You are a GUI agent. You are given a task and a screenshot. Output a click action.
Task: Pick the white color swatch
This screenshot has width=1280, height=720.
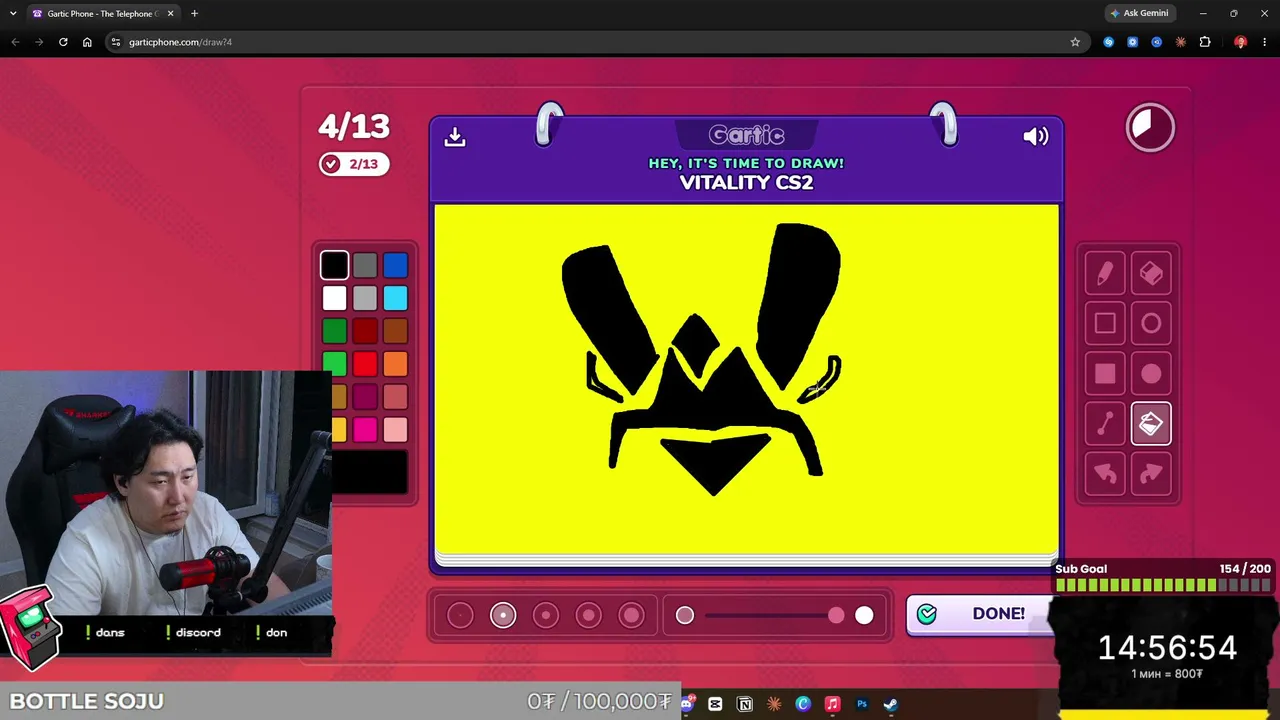[x=335, y=298]
